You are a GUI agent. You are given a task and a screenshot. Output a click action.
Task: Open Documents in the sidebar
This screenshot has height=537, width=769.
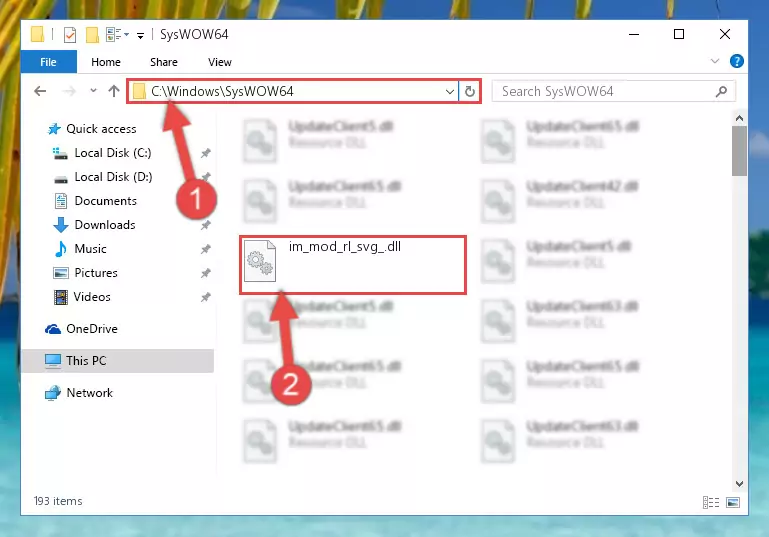[105, 201]
